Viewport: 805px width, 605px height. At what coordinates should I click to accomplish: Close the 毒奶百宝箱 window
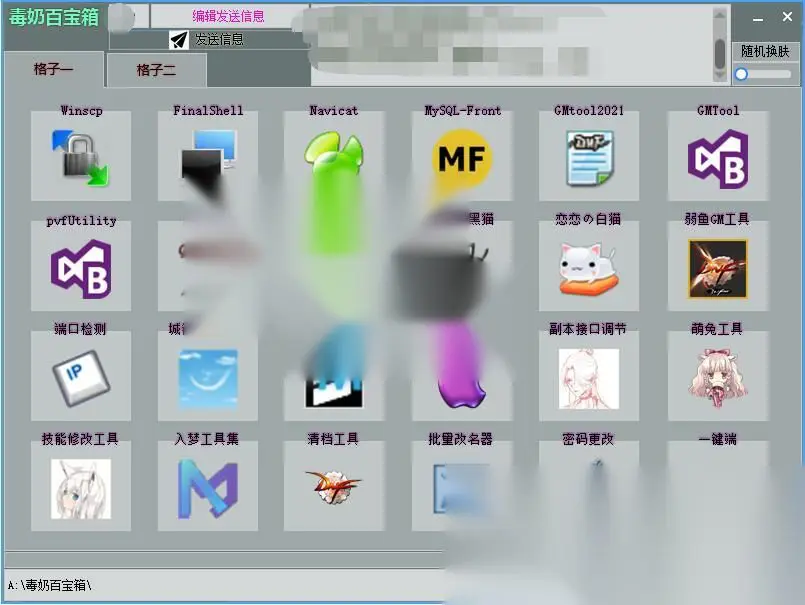[788, 17]
